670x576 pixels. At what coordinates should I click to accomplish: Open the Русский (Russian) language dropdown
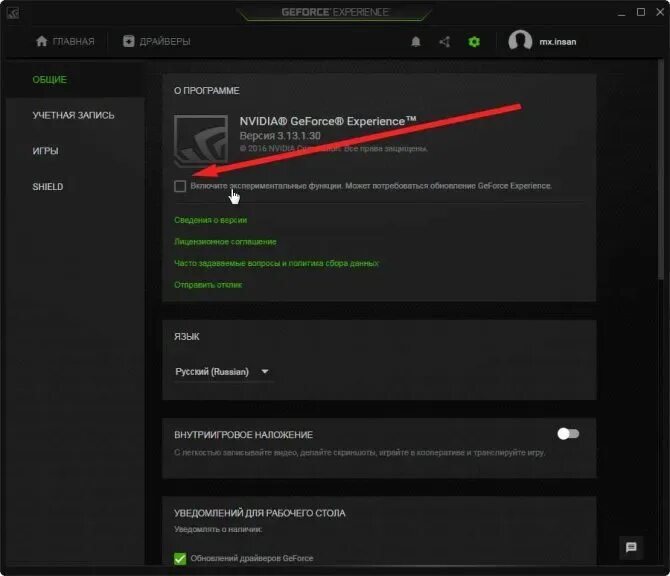(222, 372)
